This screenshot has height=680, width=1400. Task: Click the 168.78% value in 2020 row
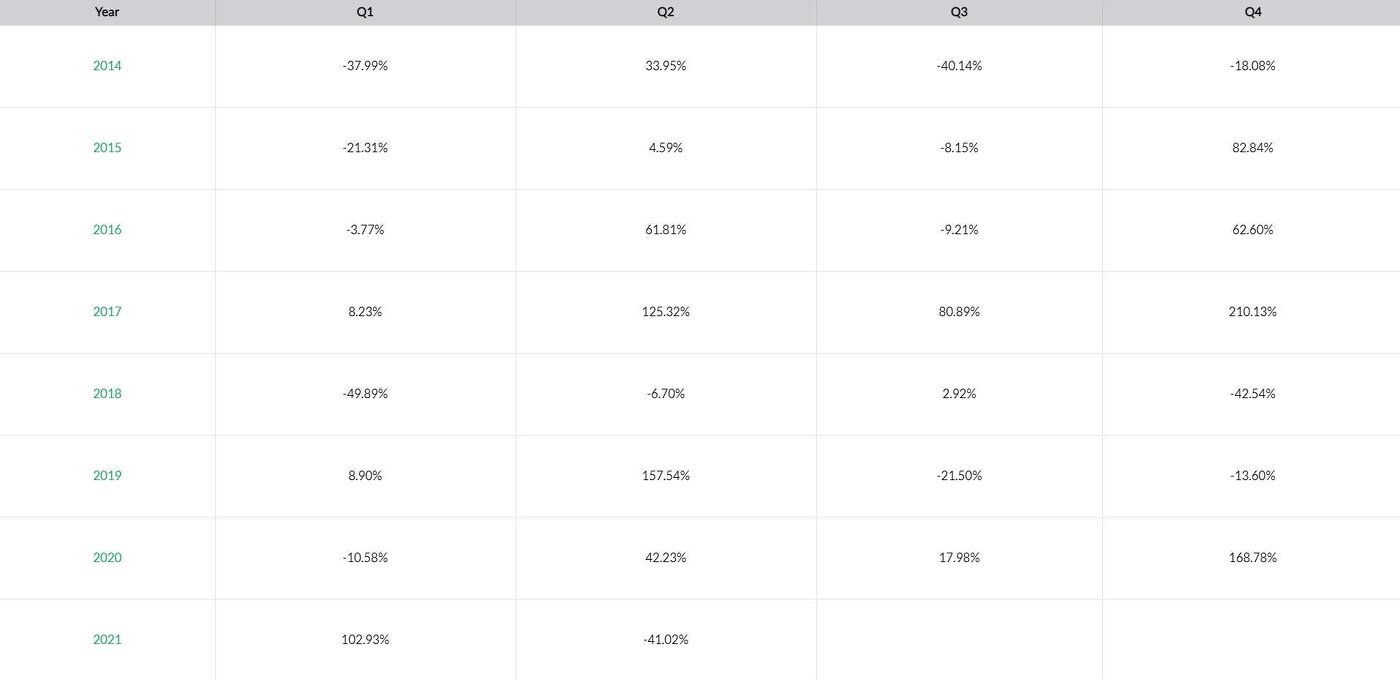[x=1253, y=558]
